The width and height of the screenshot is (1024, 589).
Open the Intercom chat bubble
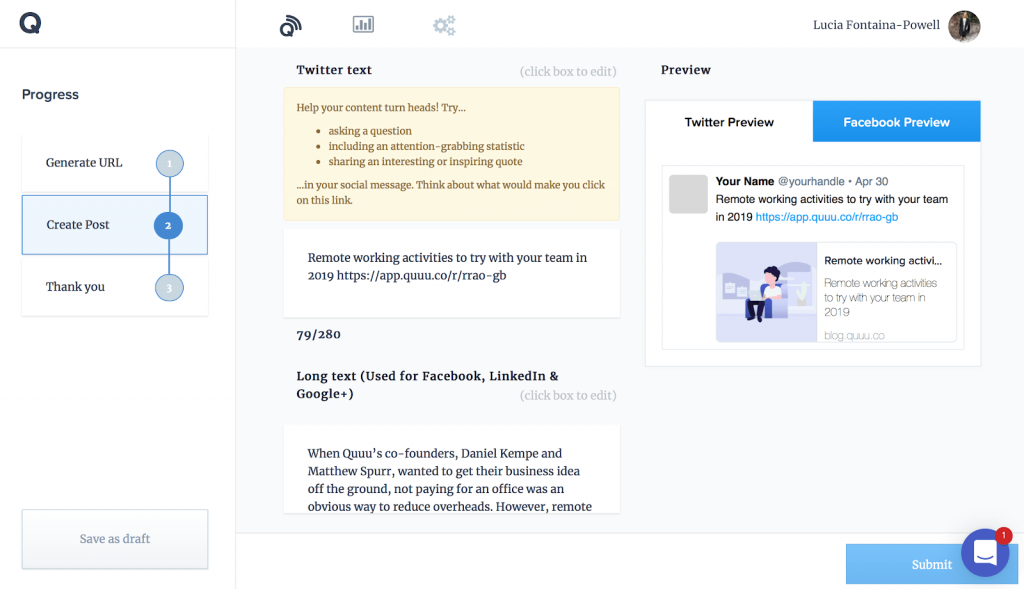(986, 552)
